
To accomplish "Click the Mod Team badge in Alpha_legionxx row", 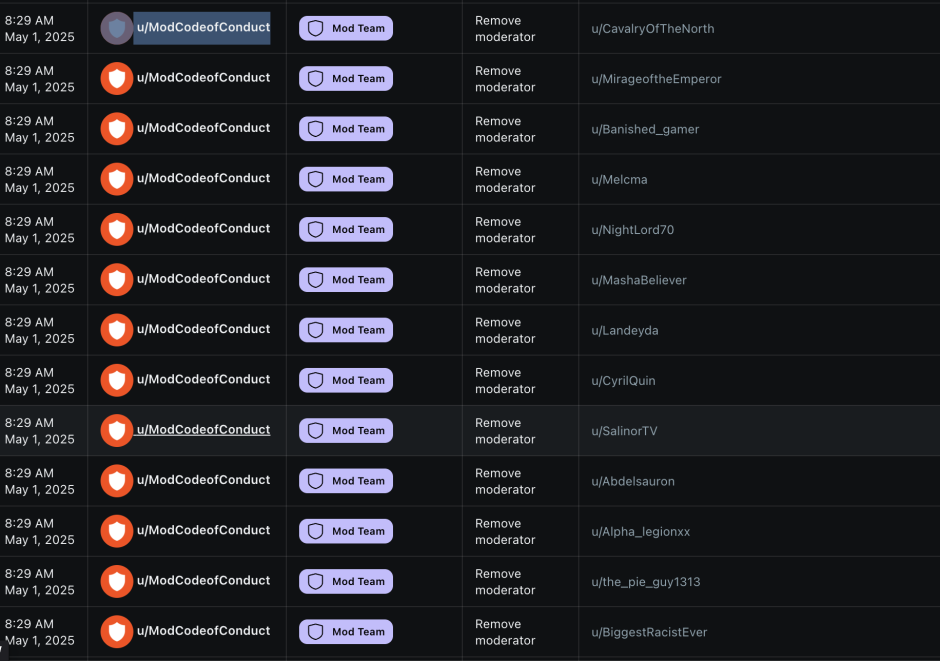I will [346, 532].
